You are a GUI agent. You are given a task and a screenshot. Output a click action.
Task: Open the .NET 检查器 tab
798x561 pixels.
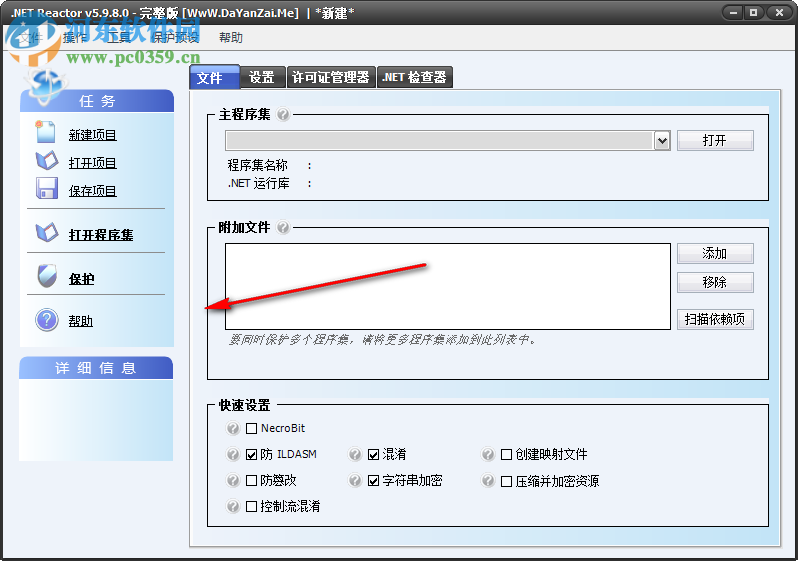pyautogui.click(x=414, y=77)
